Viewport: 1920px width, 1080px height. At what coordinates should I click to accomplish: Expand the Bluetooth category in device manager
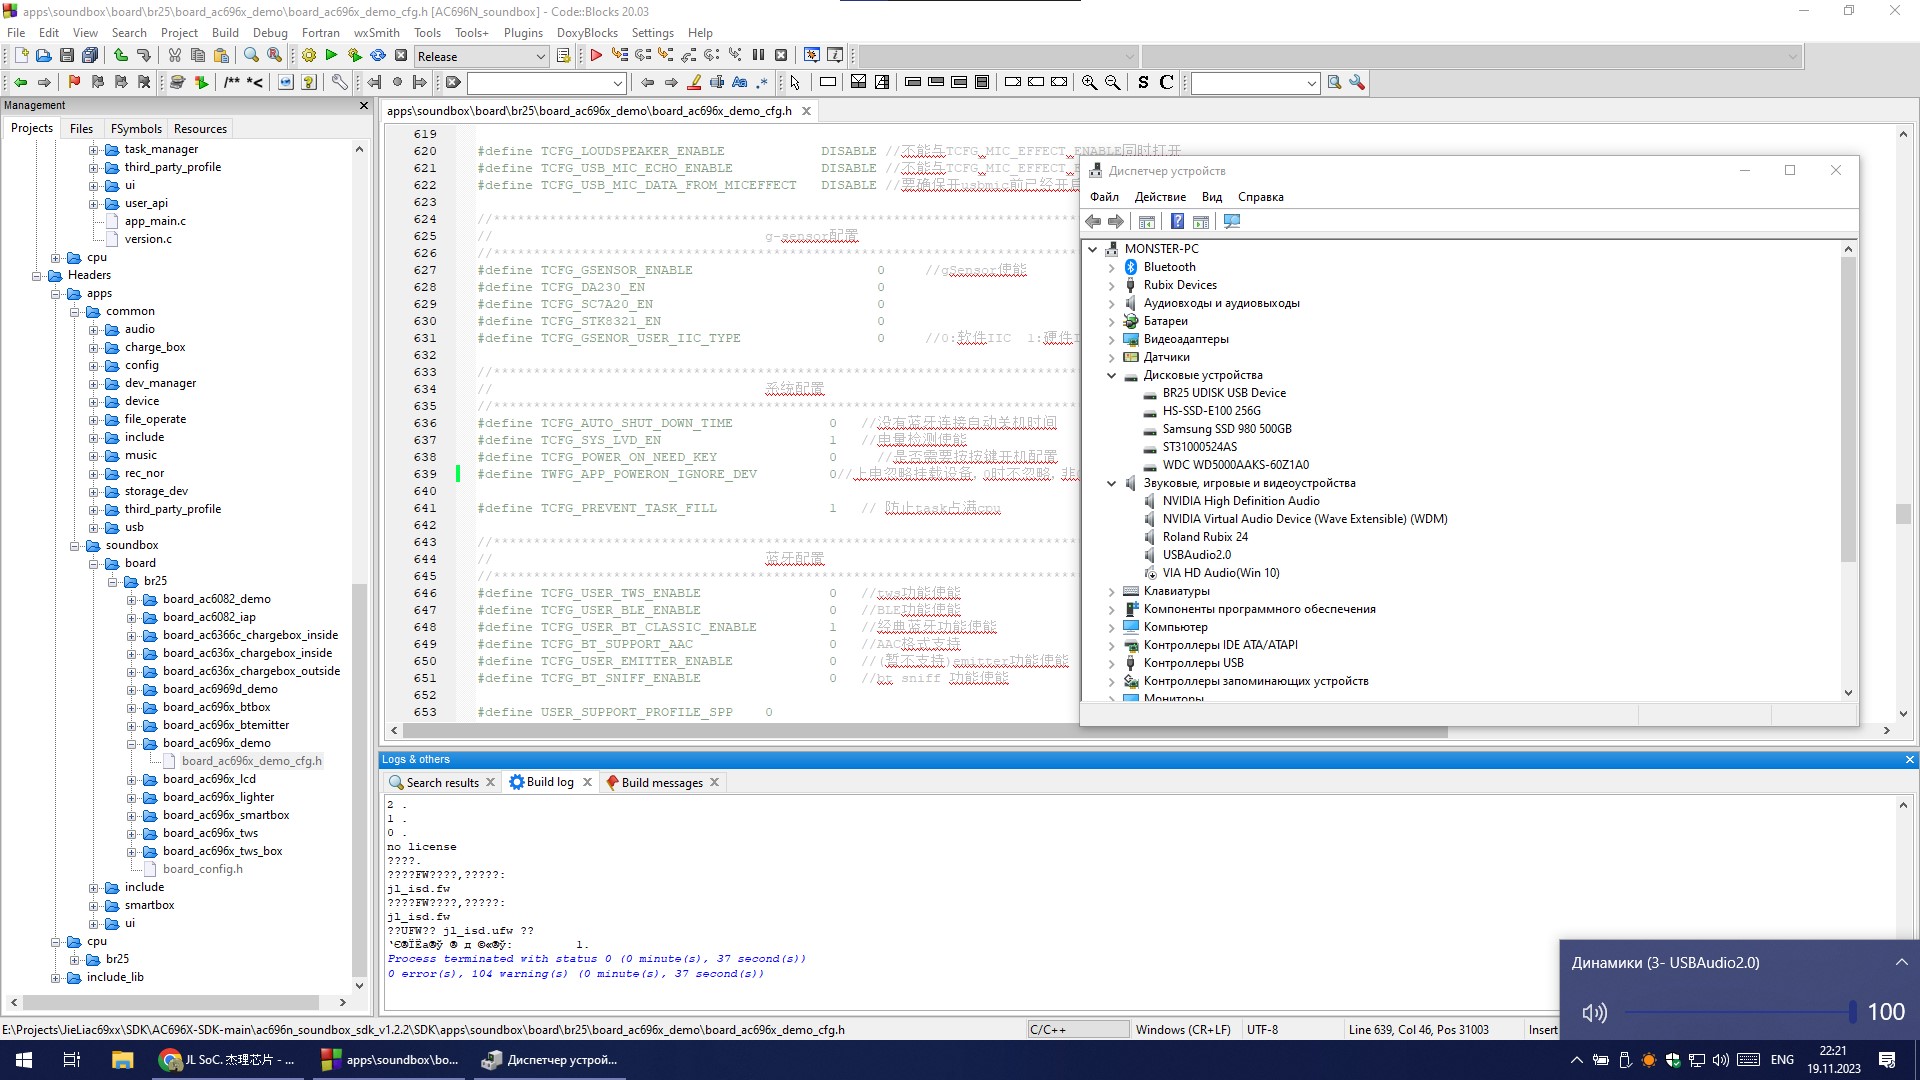click(1111, 268)
